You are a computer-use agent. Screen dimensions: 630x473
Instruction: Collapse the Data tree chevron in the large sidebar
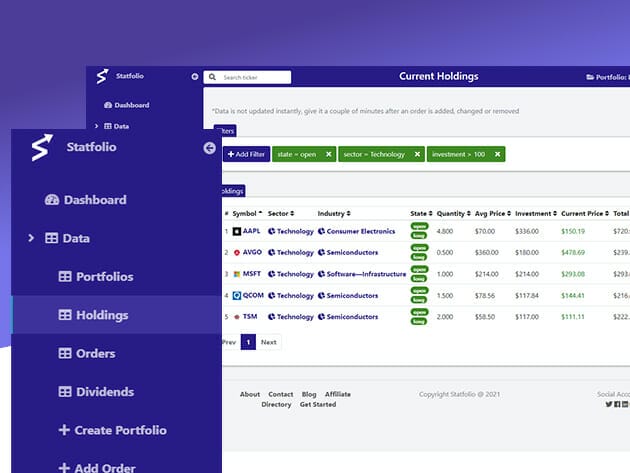(31, 238)
